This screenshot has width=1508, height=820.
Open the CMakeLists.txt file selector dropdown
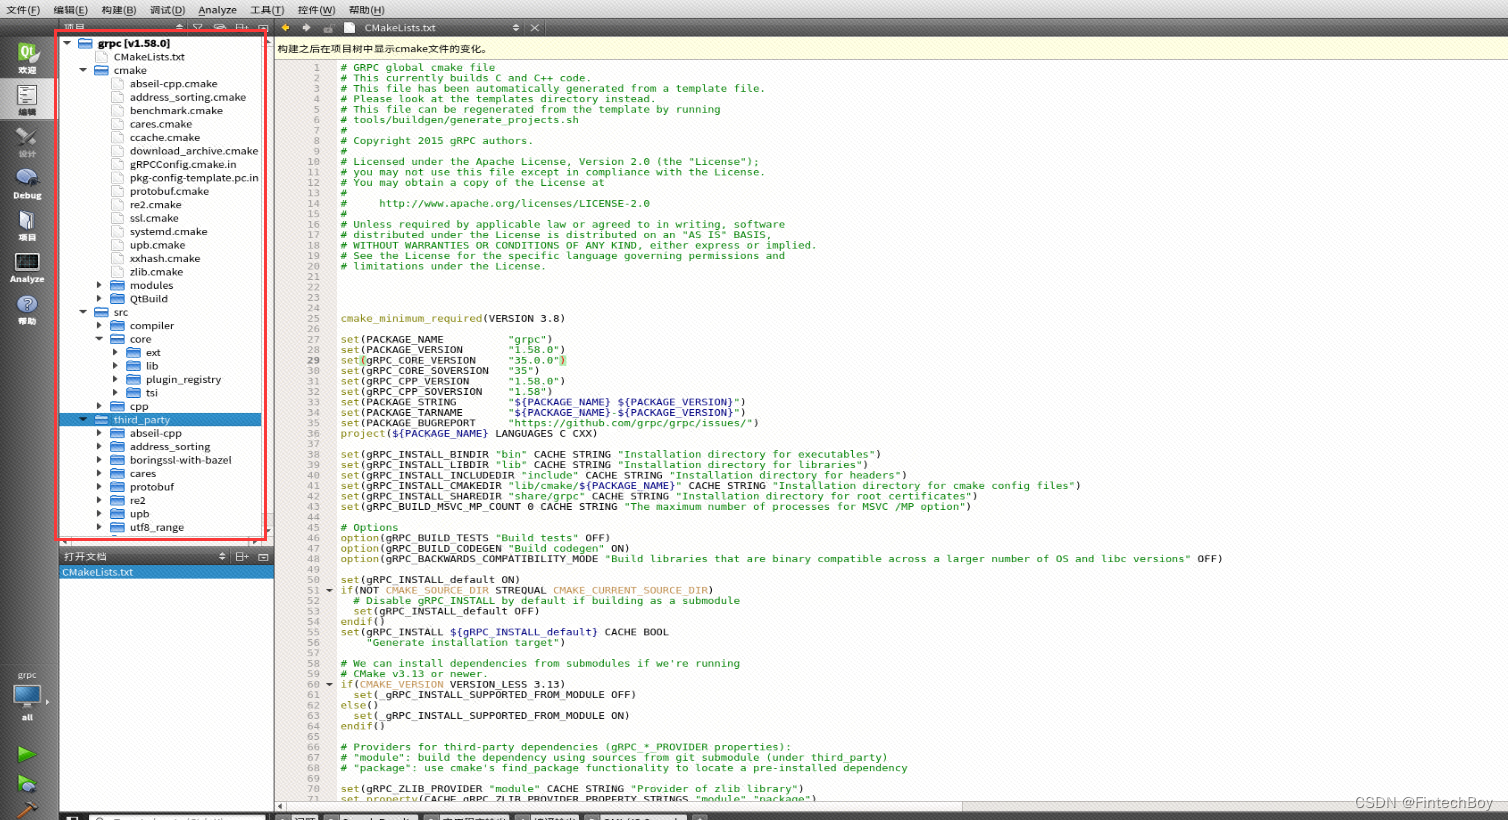pyautogui.click(x=516, y=28)
